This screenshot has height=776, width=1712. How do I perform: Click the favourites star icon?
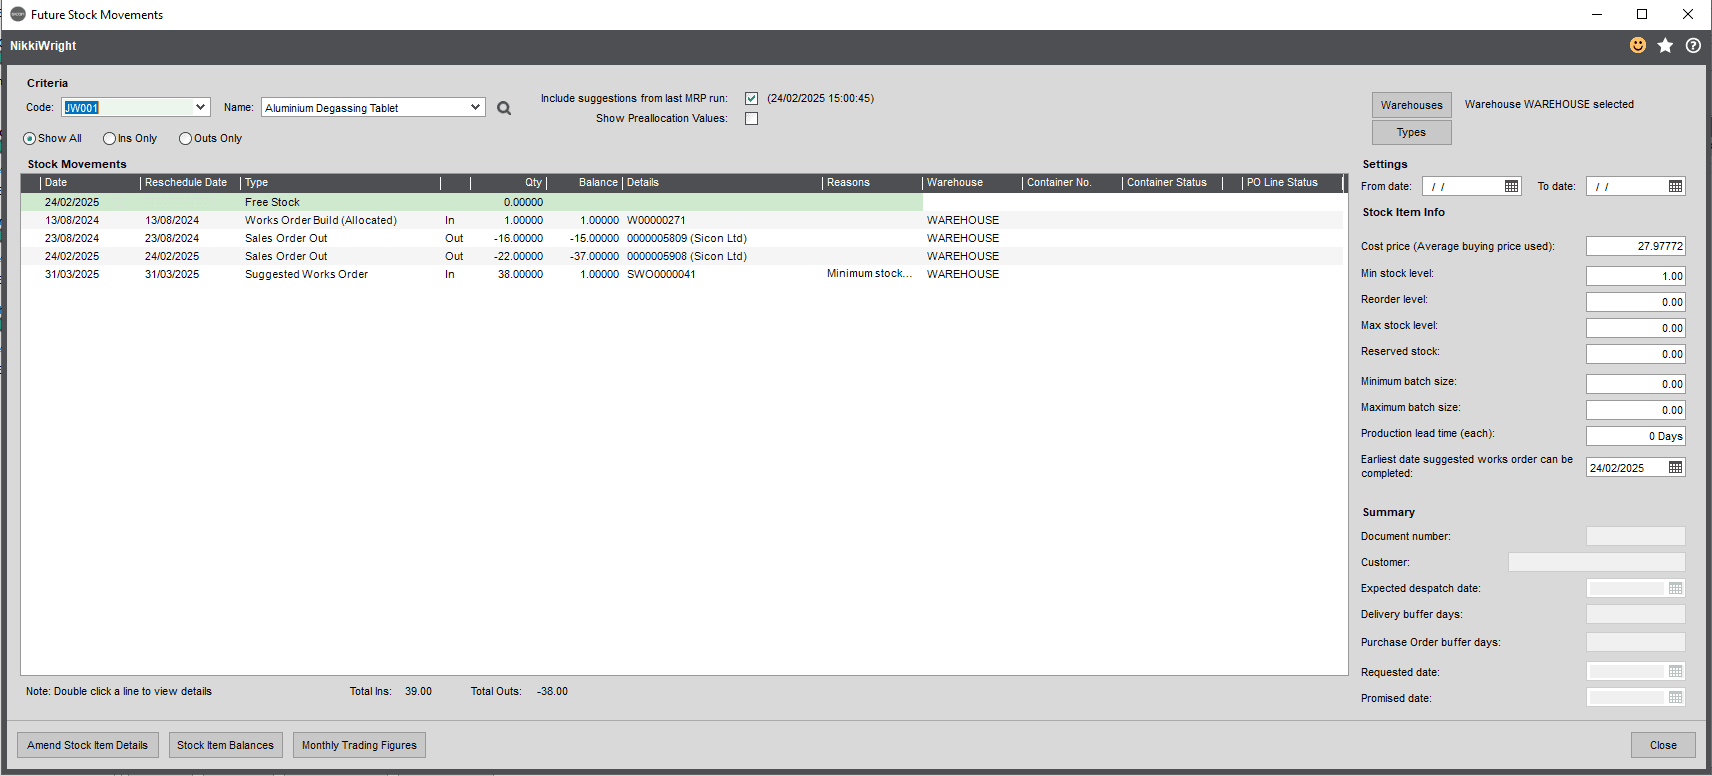tap(1665, 45)
